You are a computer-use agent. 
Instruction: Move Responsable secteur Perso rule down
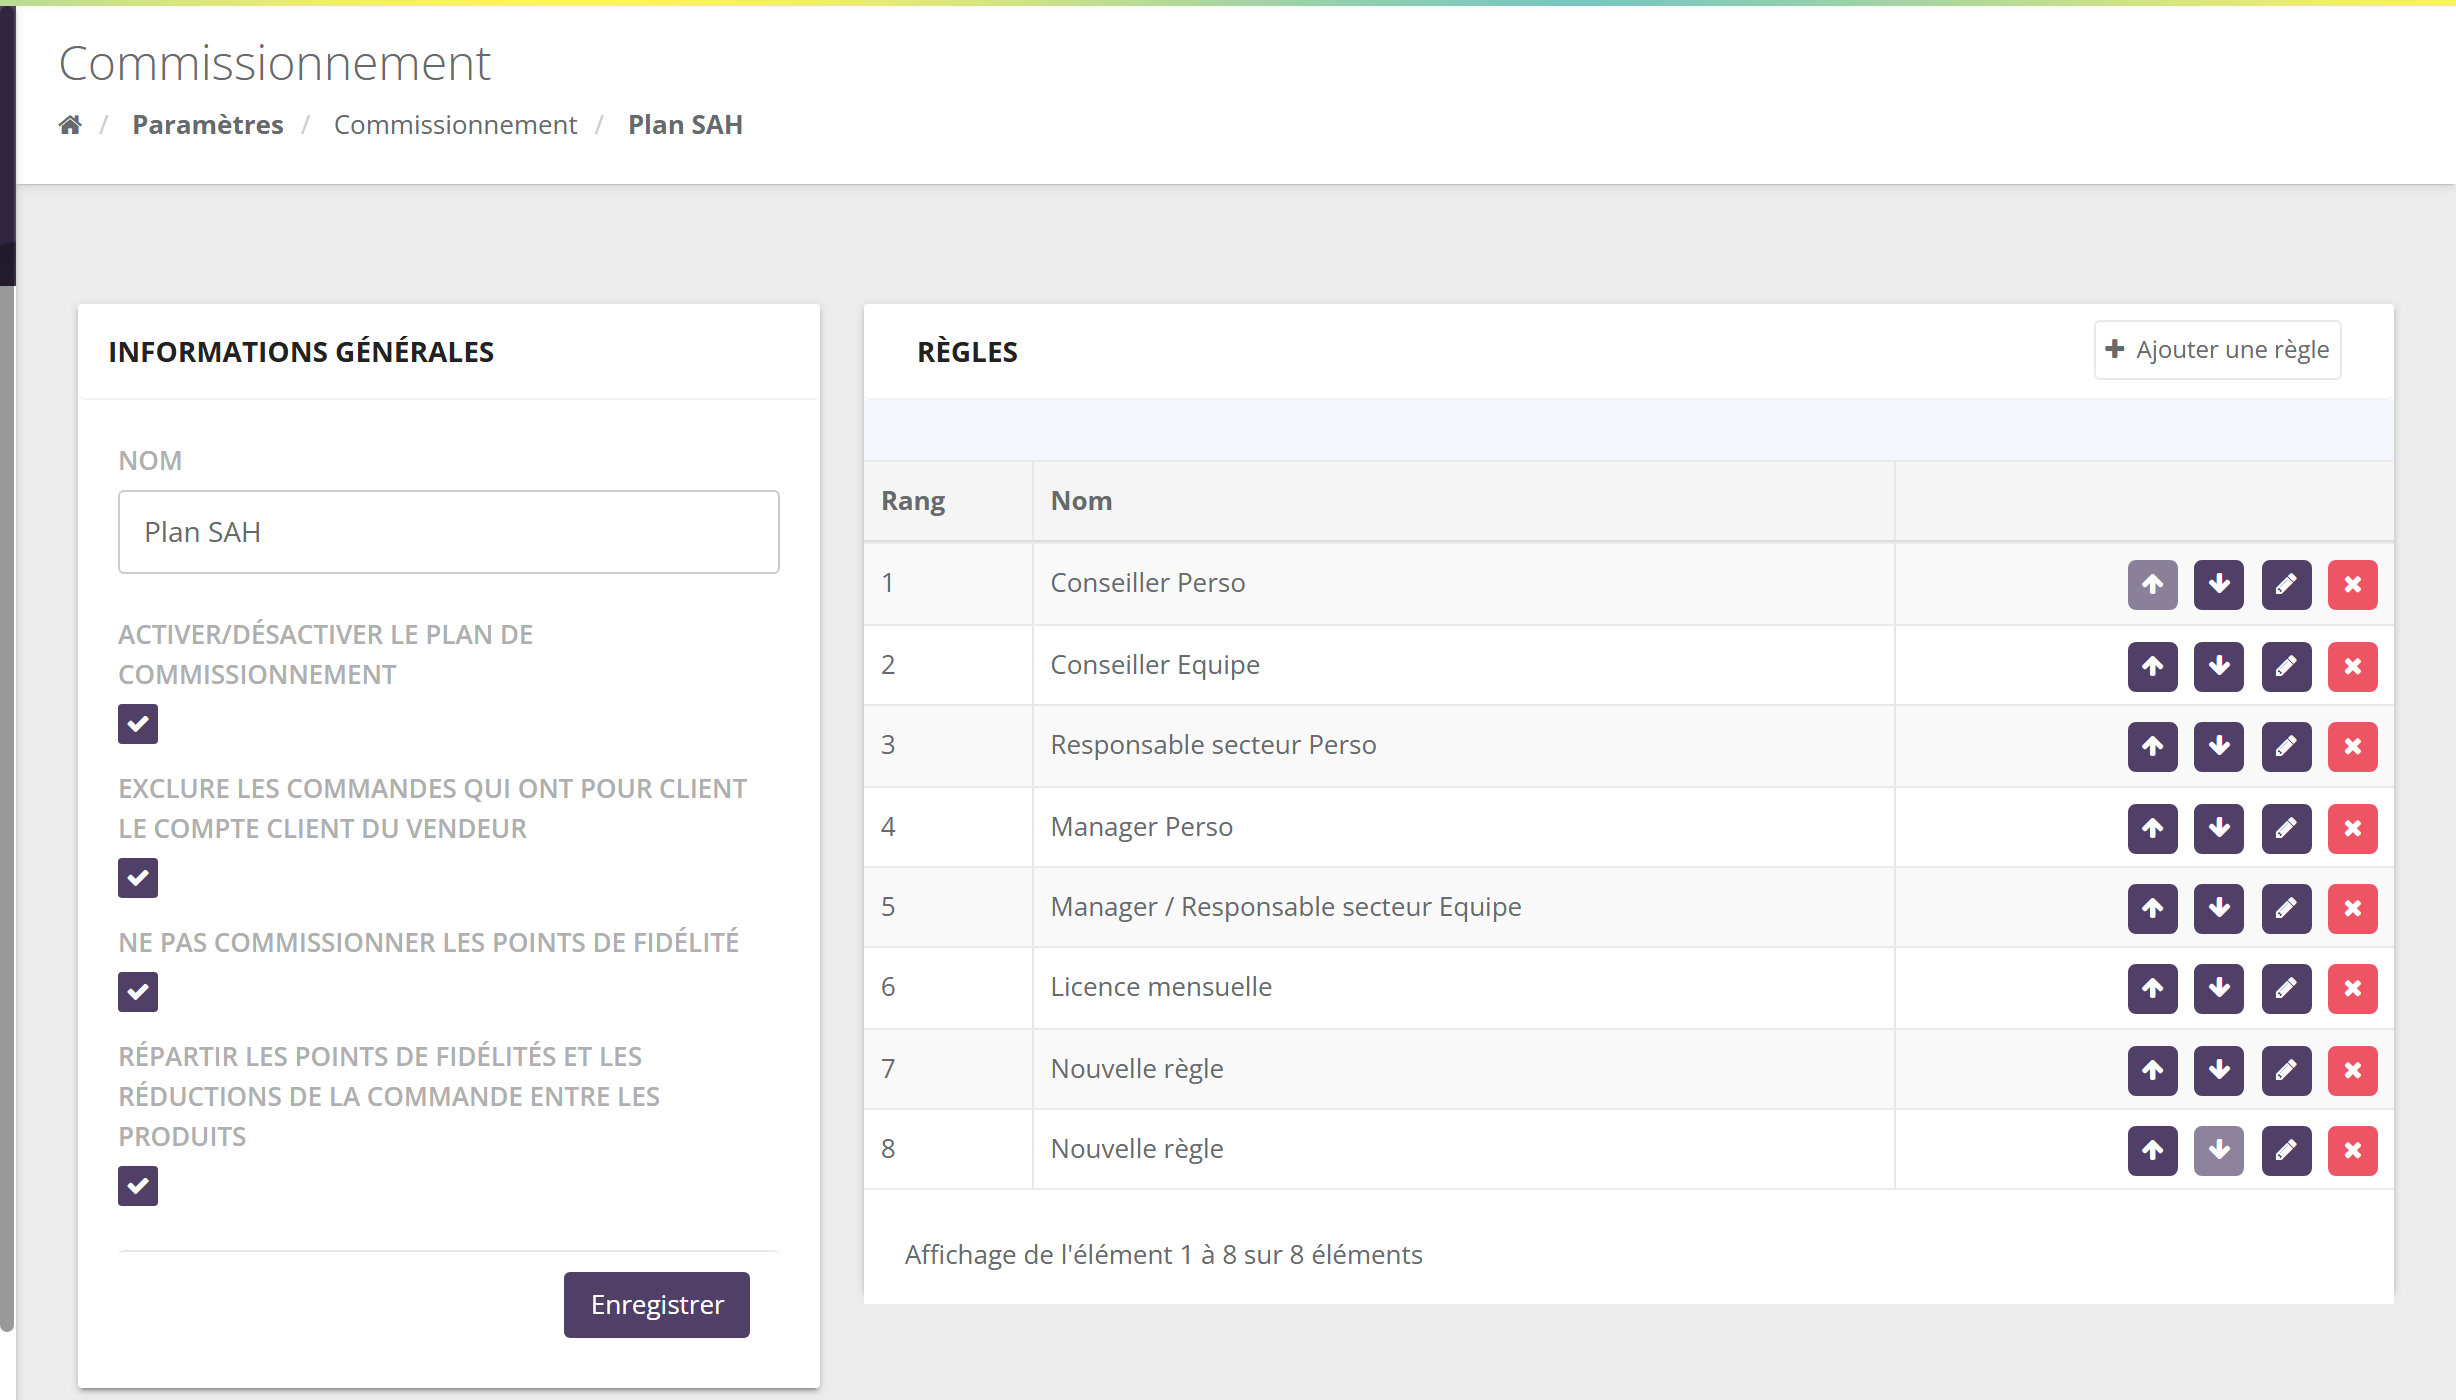click(2218, 746)
